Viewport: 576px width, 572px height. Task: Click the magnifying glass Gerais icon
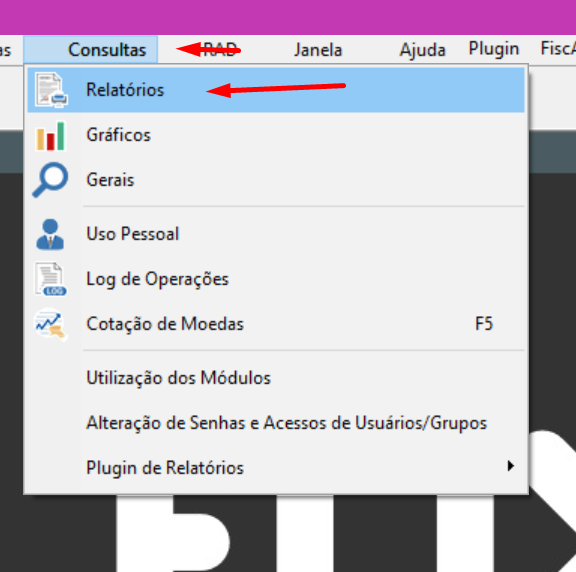[50, 180]
